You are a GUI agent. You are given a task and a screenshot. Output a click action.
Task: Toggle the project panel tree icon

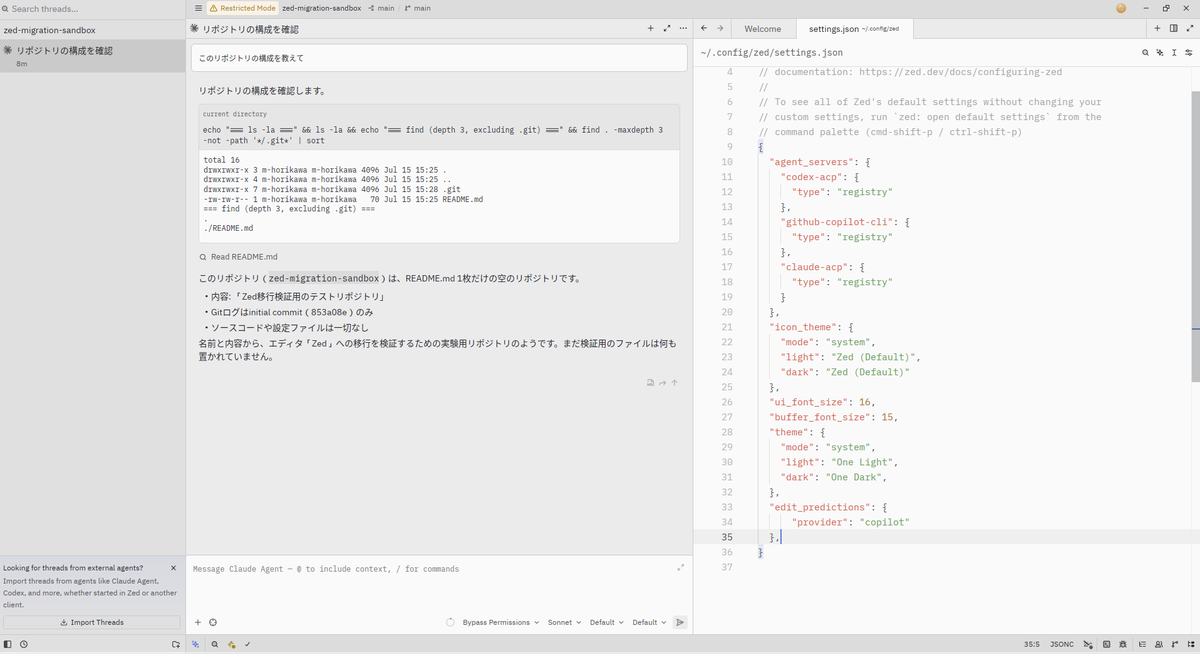[x=1190, y=645]
